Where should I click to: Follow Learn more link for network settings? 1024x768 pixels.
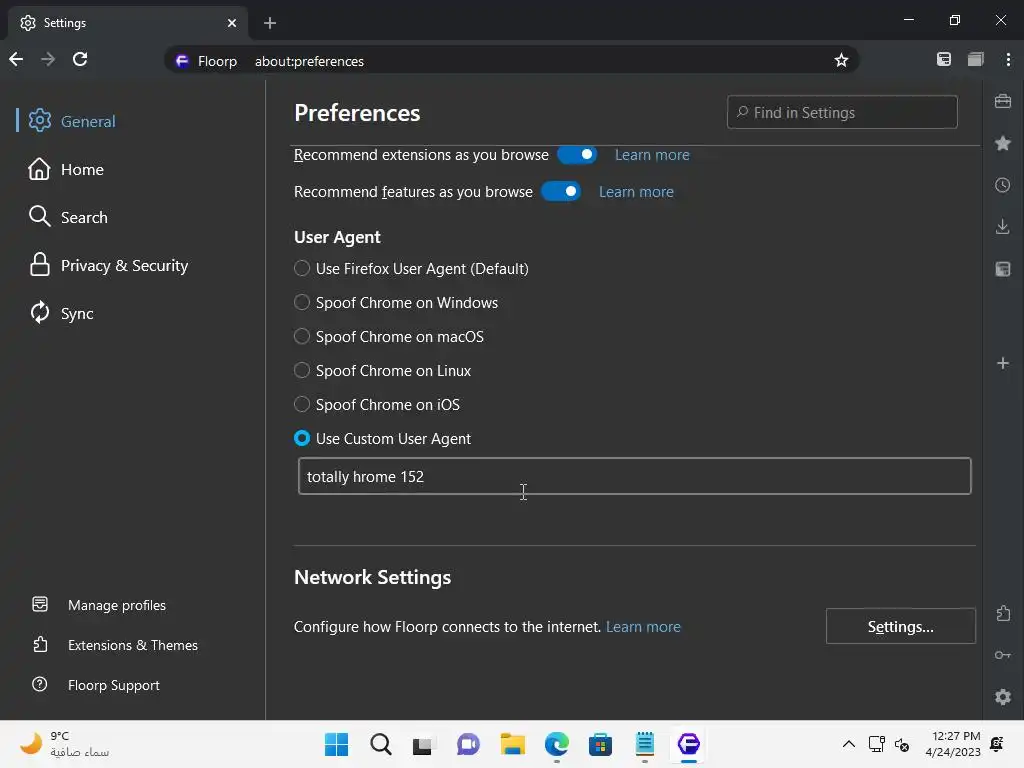click(x=643, y=627)
